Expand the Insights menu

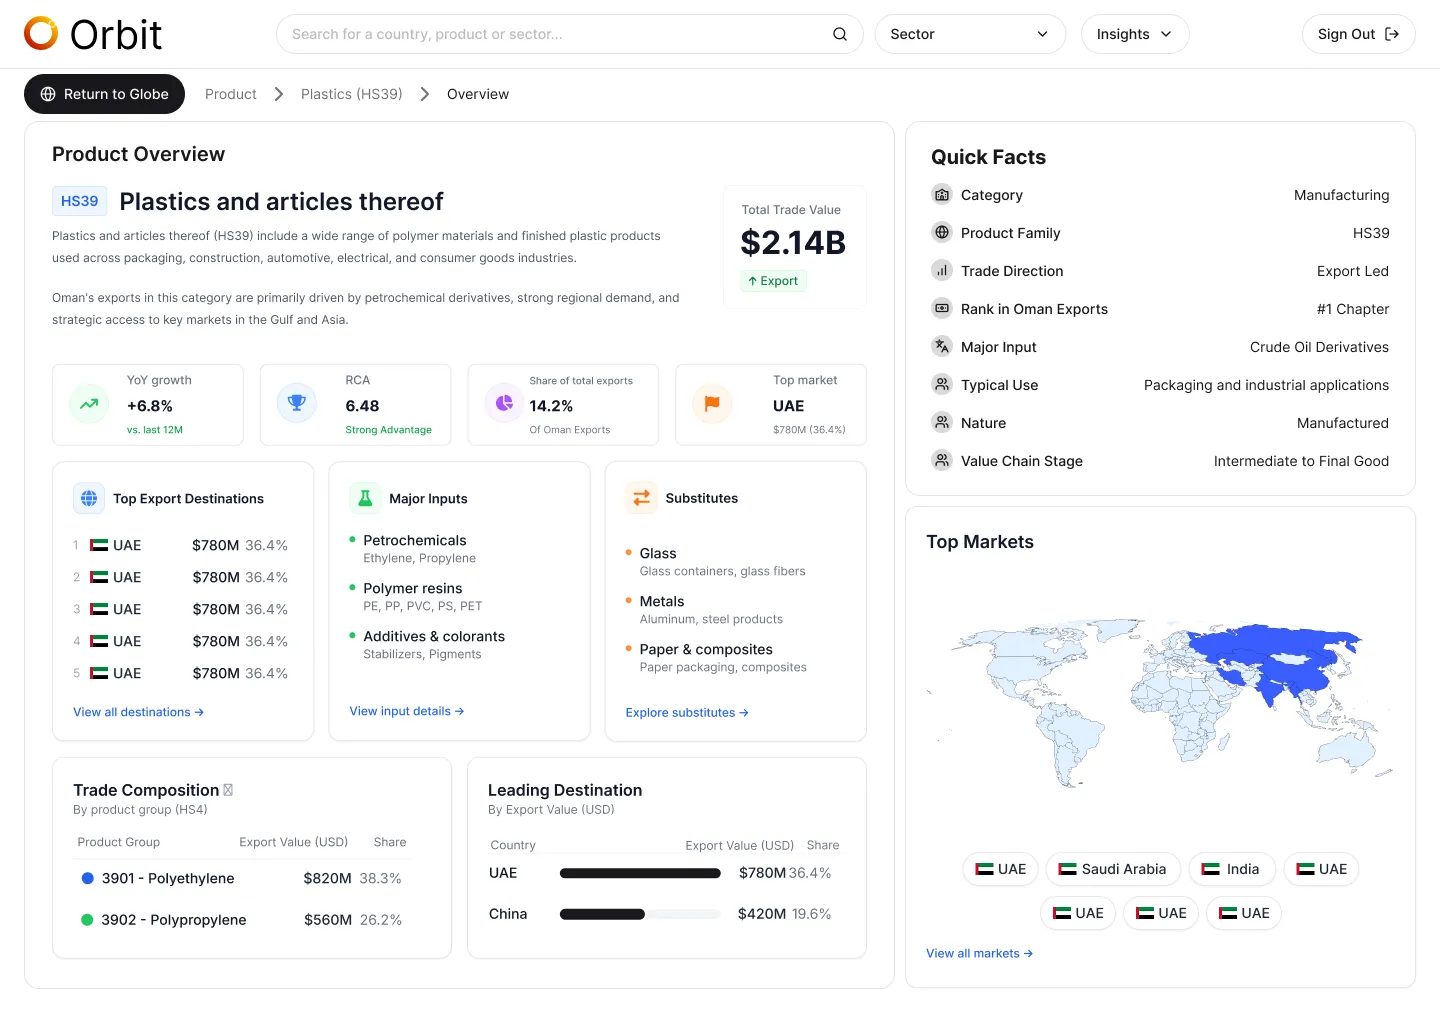tap(1135, 34)
